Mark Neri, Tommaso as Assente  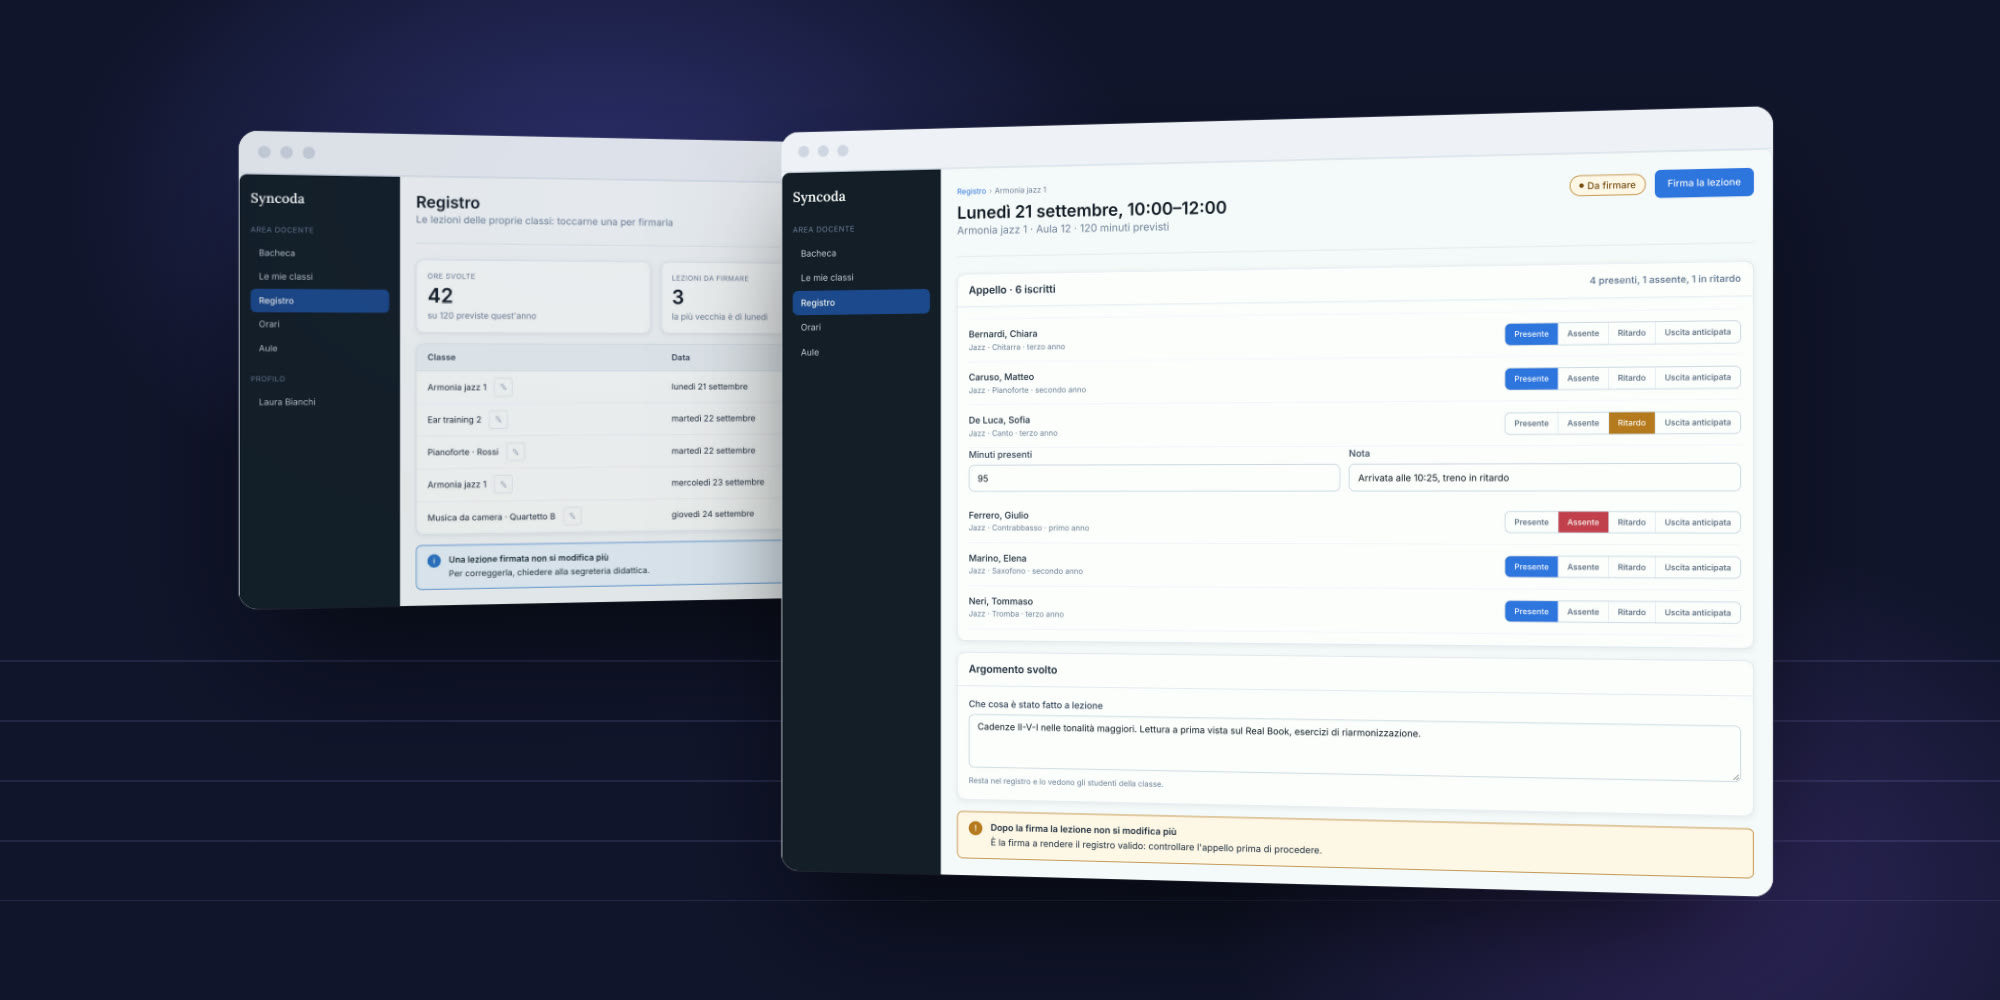pos(1583,612)
